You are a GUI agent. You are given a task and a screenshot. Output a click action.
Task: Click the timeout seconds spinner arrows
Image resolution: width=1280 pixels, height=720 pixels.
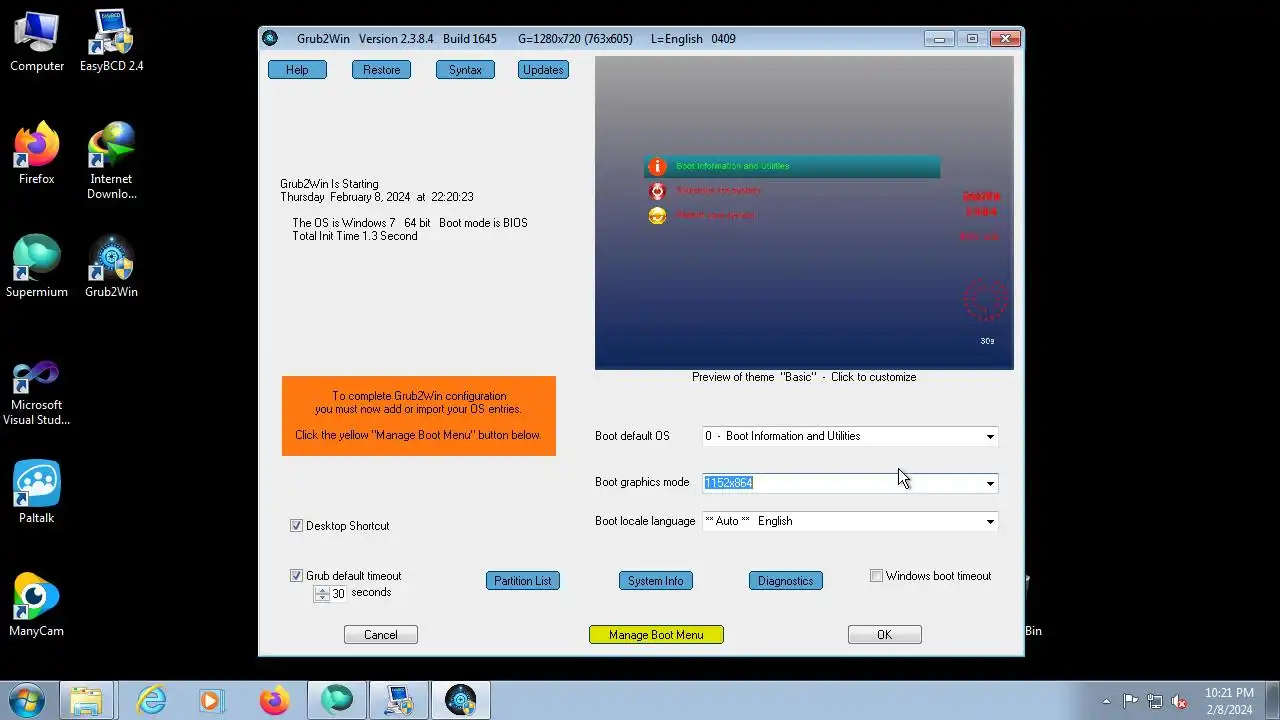pyautogui.click(x=322, y=594)
